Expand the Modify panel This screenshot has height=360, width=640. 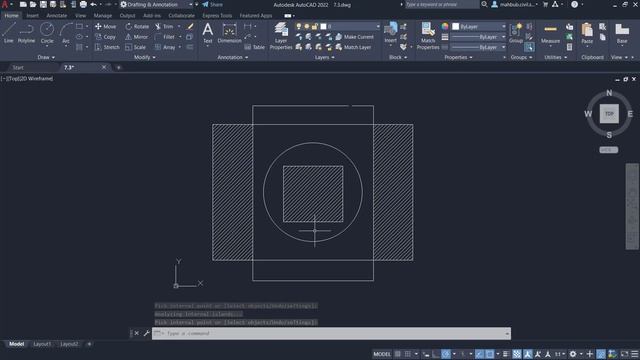pyautogui.click(x=144, y=58)
